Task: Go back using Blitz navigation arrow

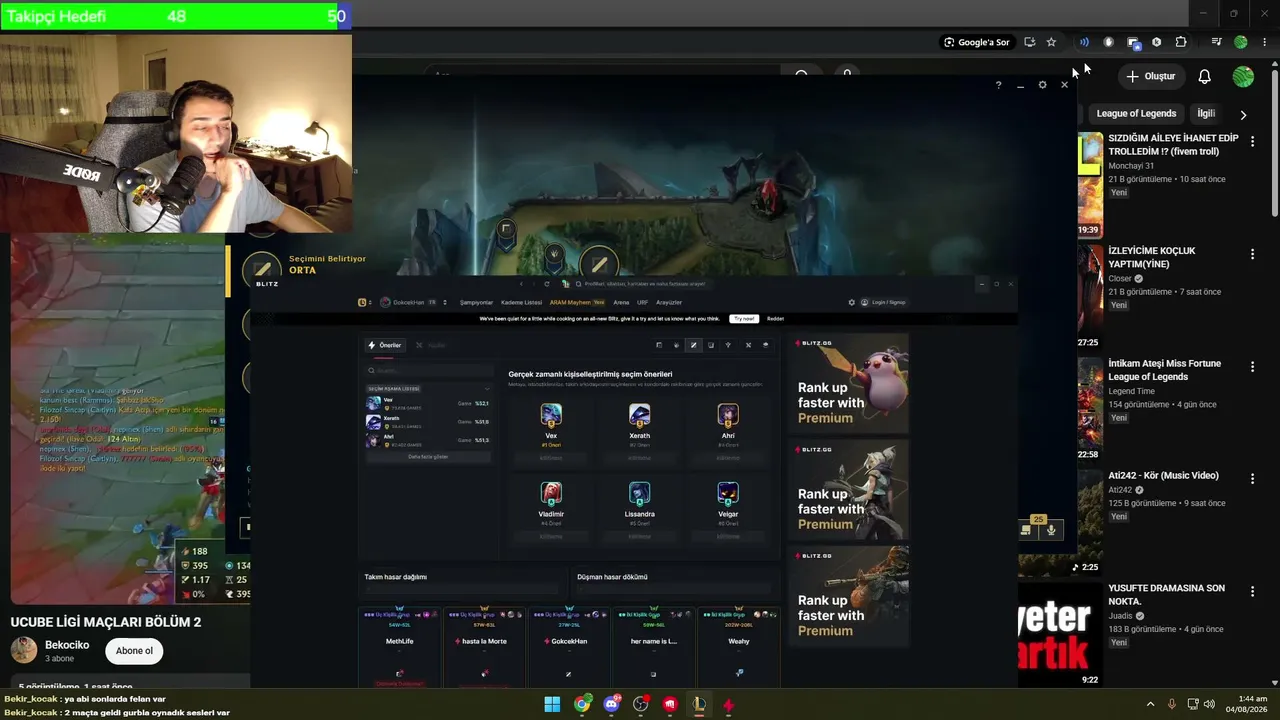Action: (521, 284)
